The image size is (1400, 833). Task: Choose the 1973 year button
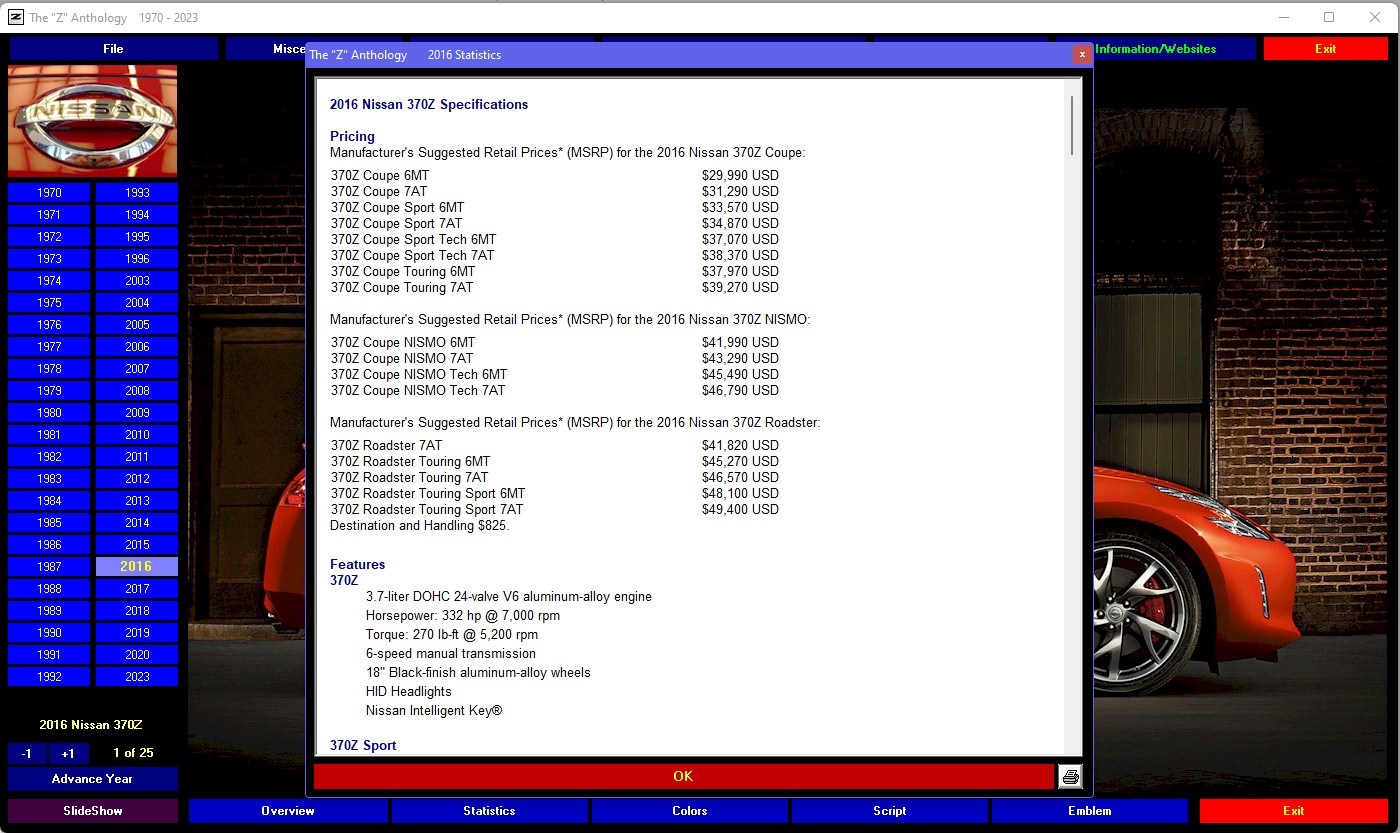pyautogui.click(x=49, y=259)
